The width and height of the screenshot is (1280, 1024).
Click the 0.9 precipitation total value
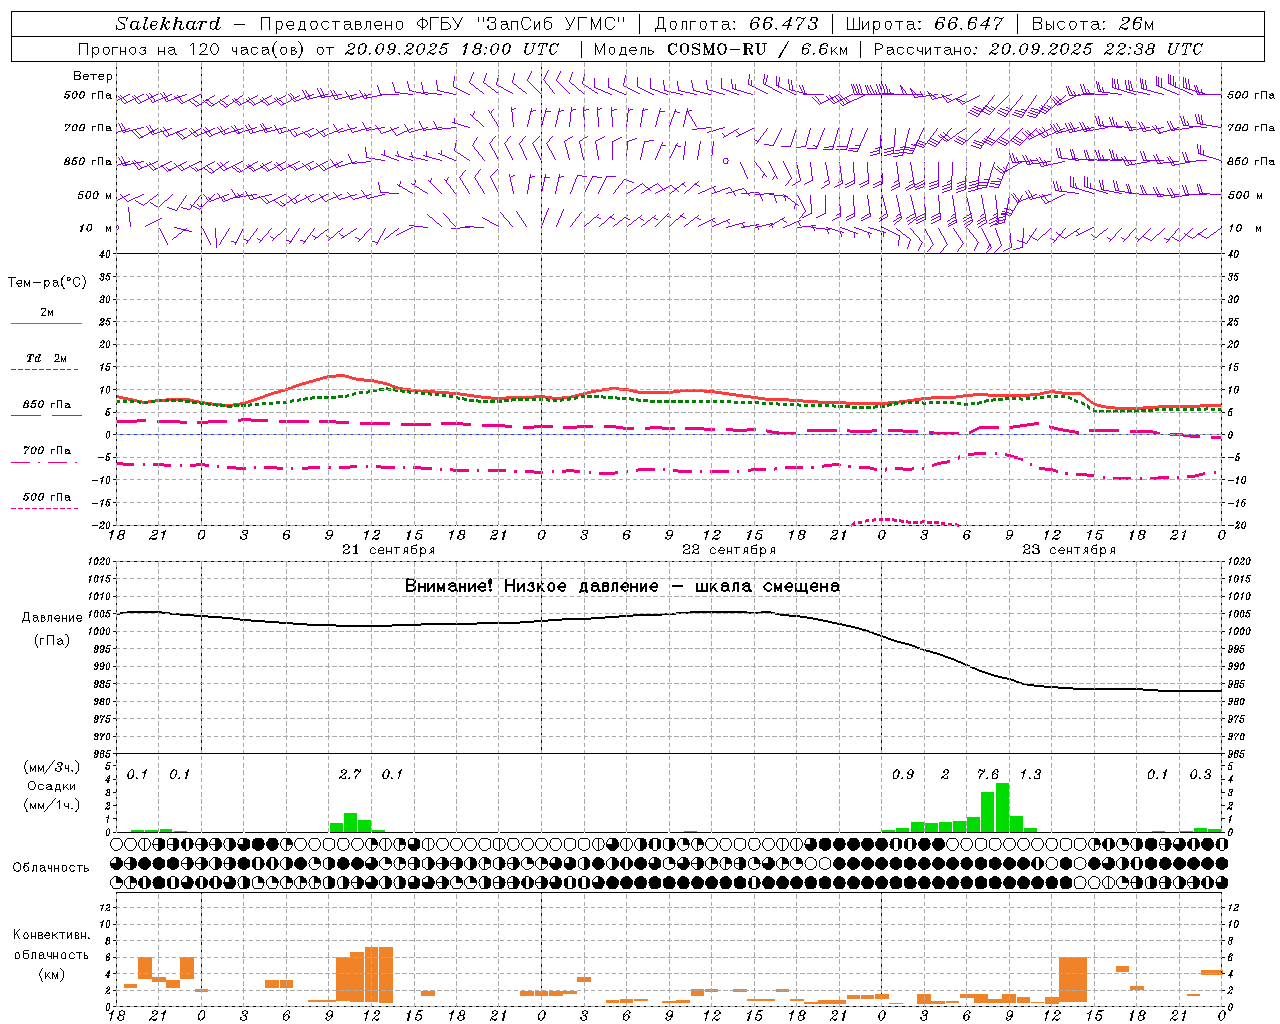pos(903,774)
